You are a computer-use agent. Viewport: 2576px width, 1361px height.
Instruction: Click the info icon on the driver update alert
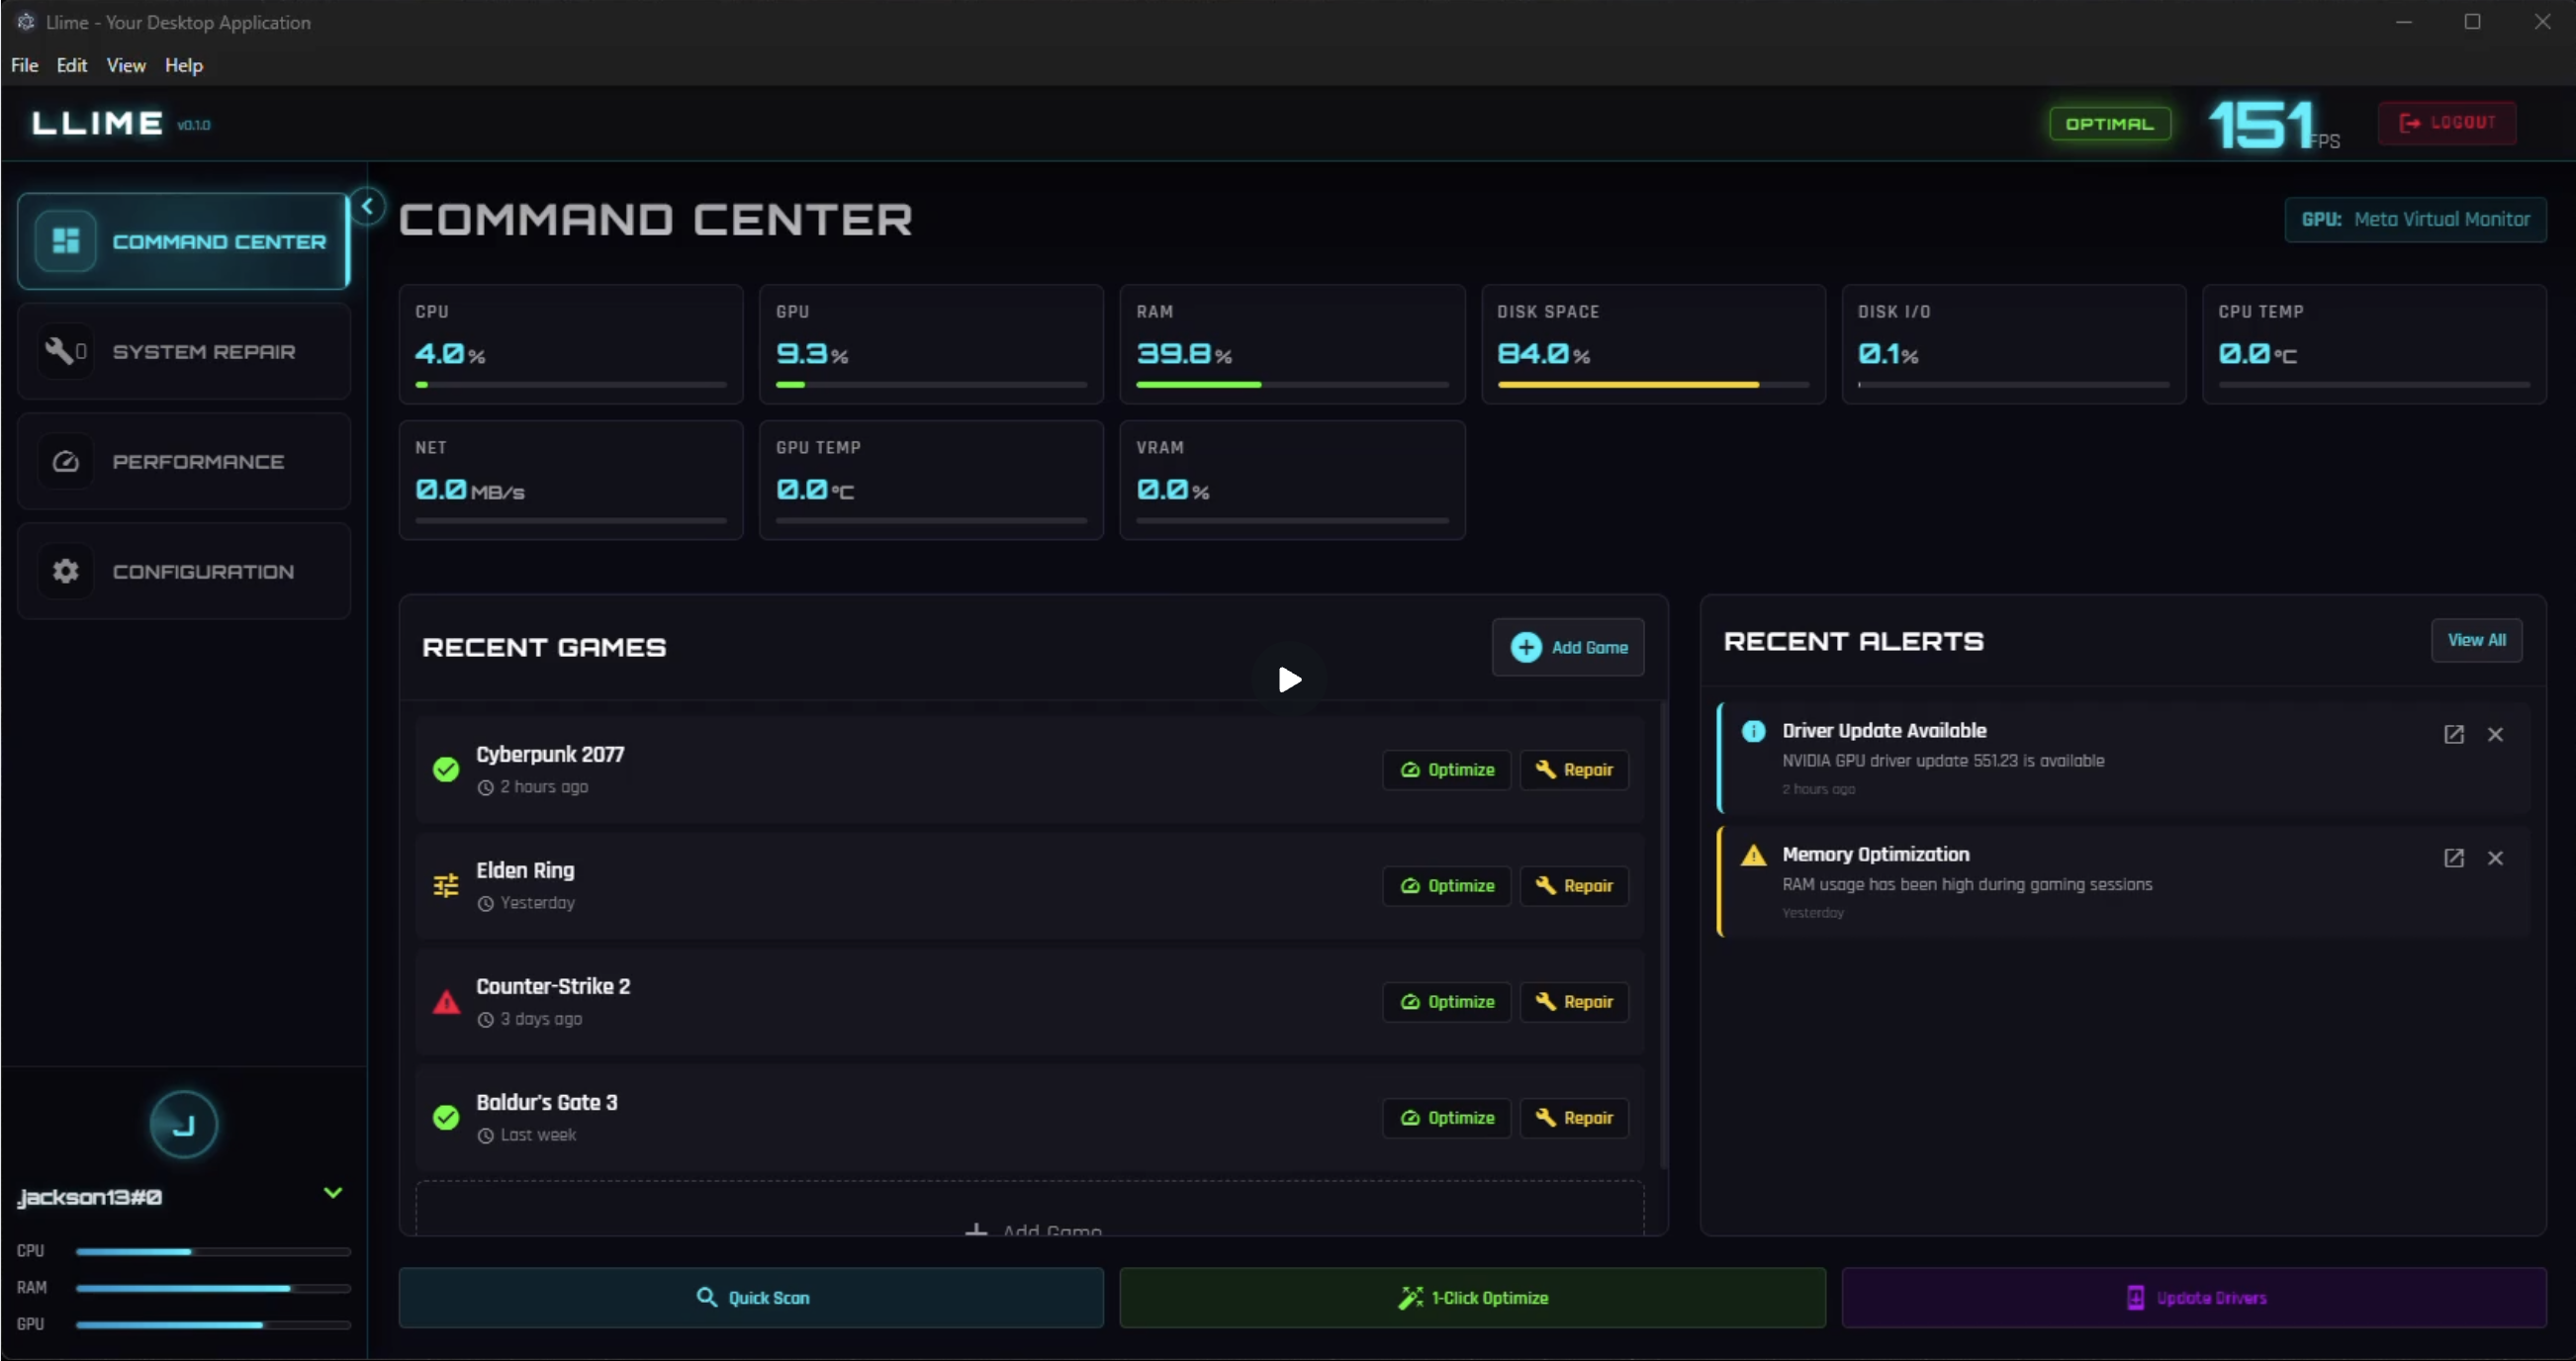coord(1752,731)
